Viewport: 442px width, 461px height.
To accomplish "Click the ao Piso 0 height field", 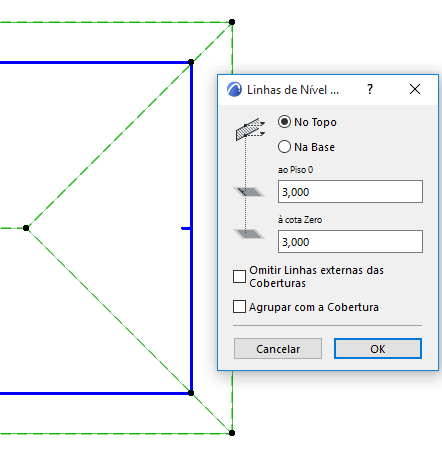I will click(x=350, y=192).
